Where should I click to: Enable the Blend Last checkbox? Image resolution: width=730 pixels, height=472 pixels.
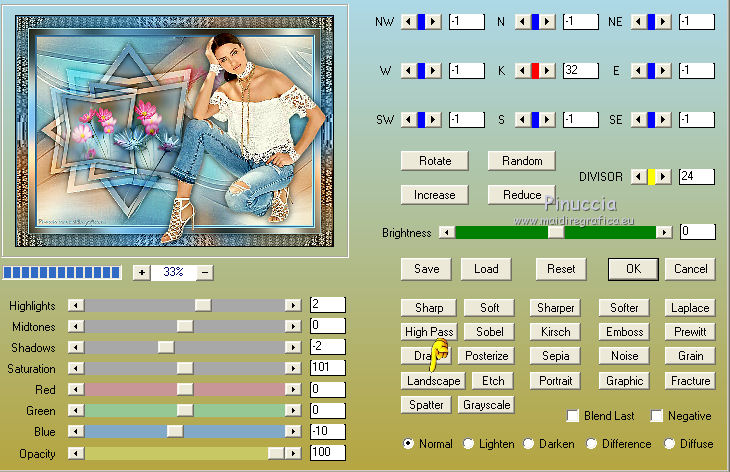coord(573,416)
